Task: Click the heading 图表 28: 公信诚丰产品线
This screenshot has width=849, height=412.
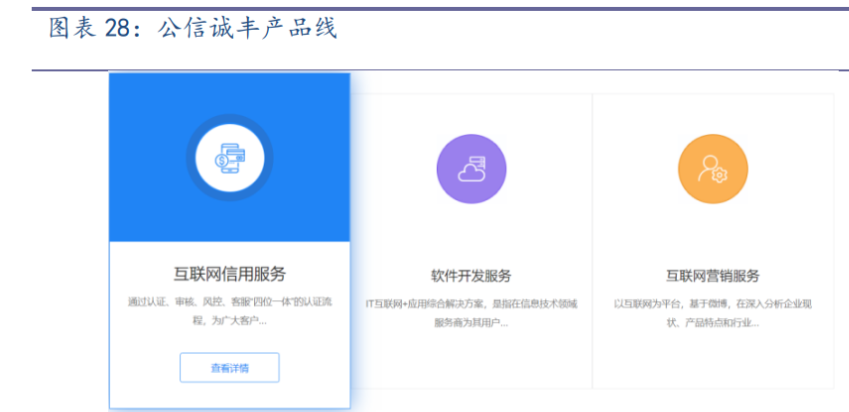Action: click(x=193, y=28)
